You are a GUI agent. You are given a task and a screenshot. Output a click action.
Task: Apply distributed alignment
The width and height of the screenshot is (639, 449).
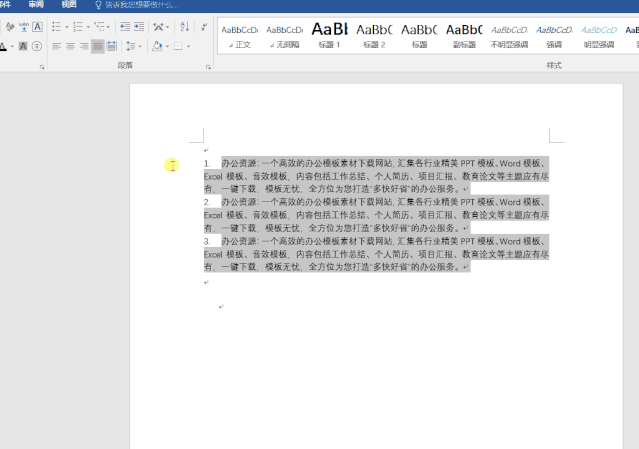click(x=112, y=46)
